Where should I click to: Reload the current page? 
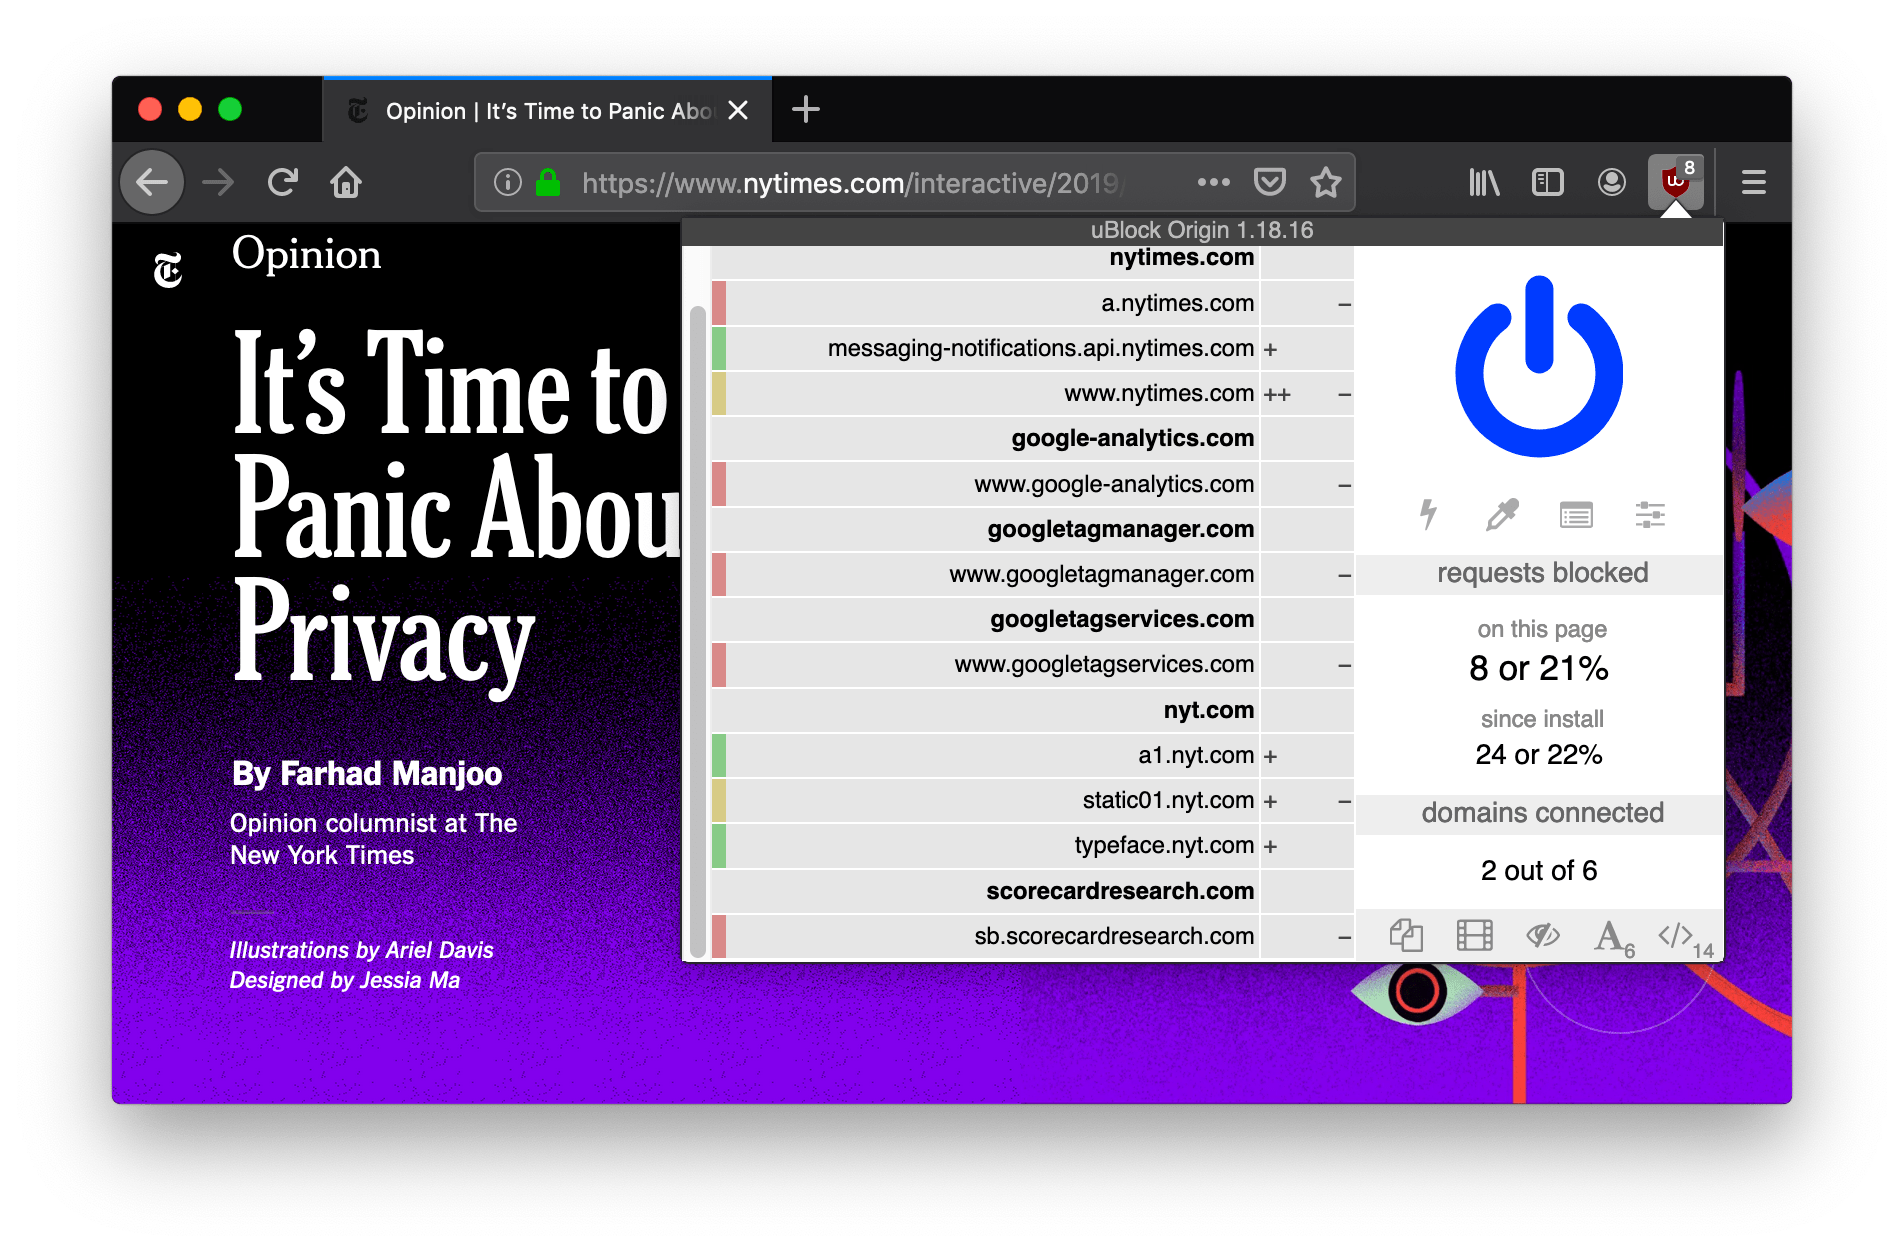(x=283, y=182)
